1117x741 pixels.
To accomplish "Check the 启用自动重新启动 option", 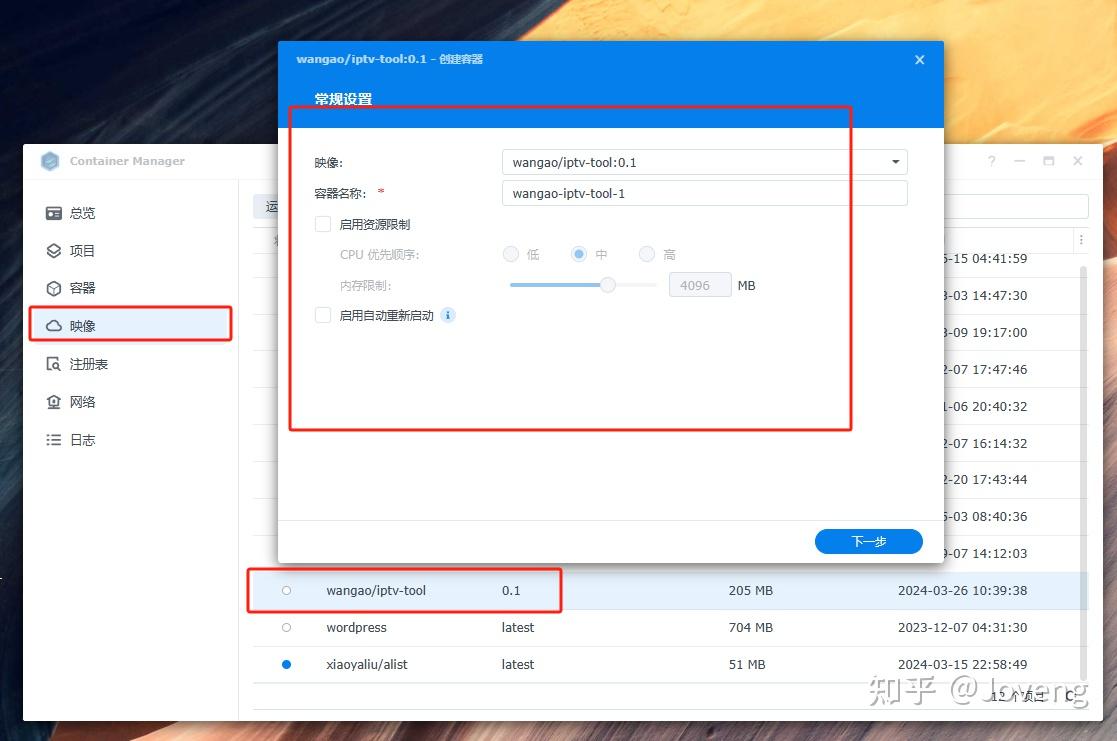I will click(322, 315).
